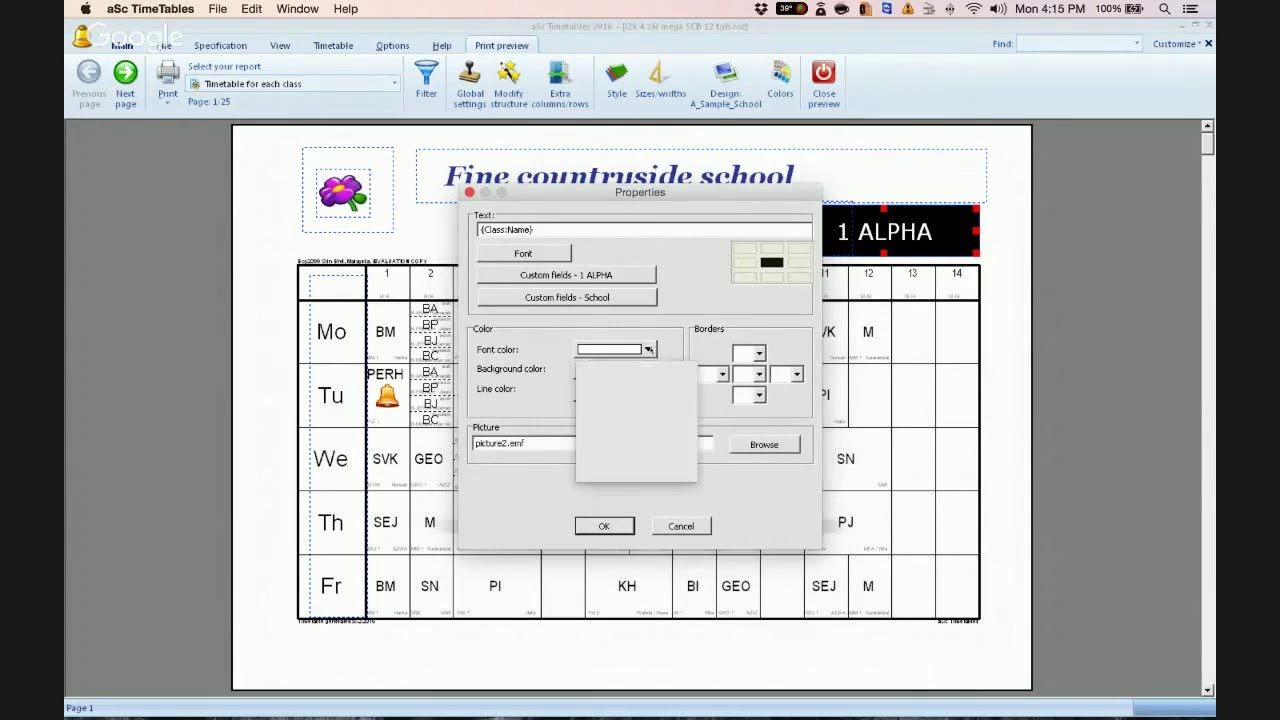Click Close preview power icon

(823, 74)
